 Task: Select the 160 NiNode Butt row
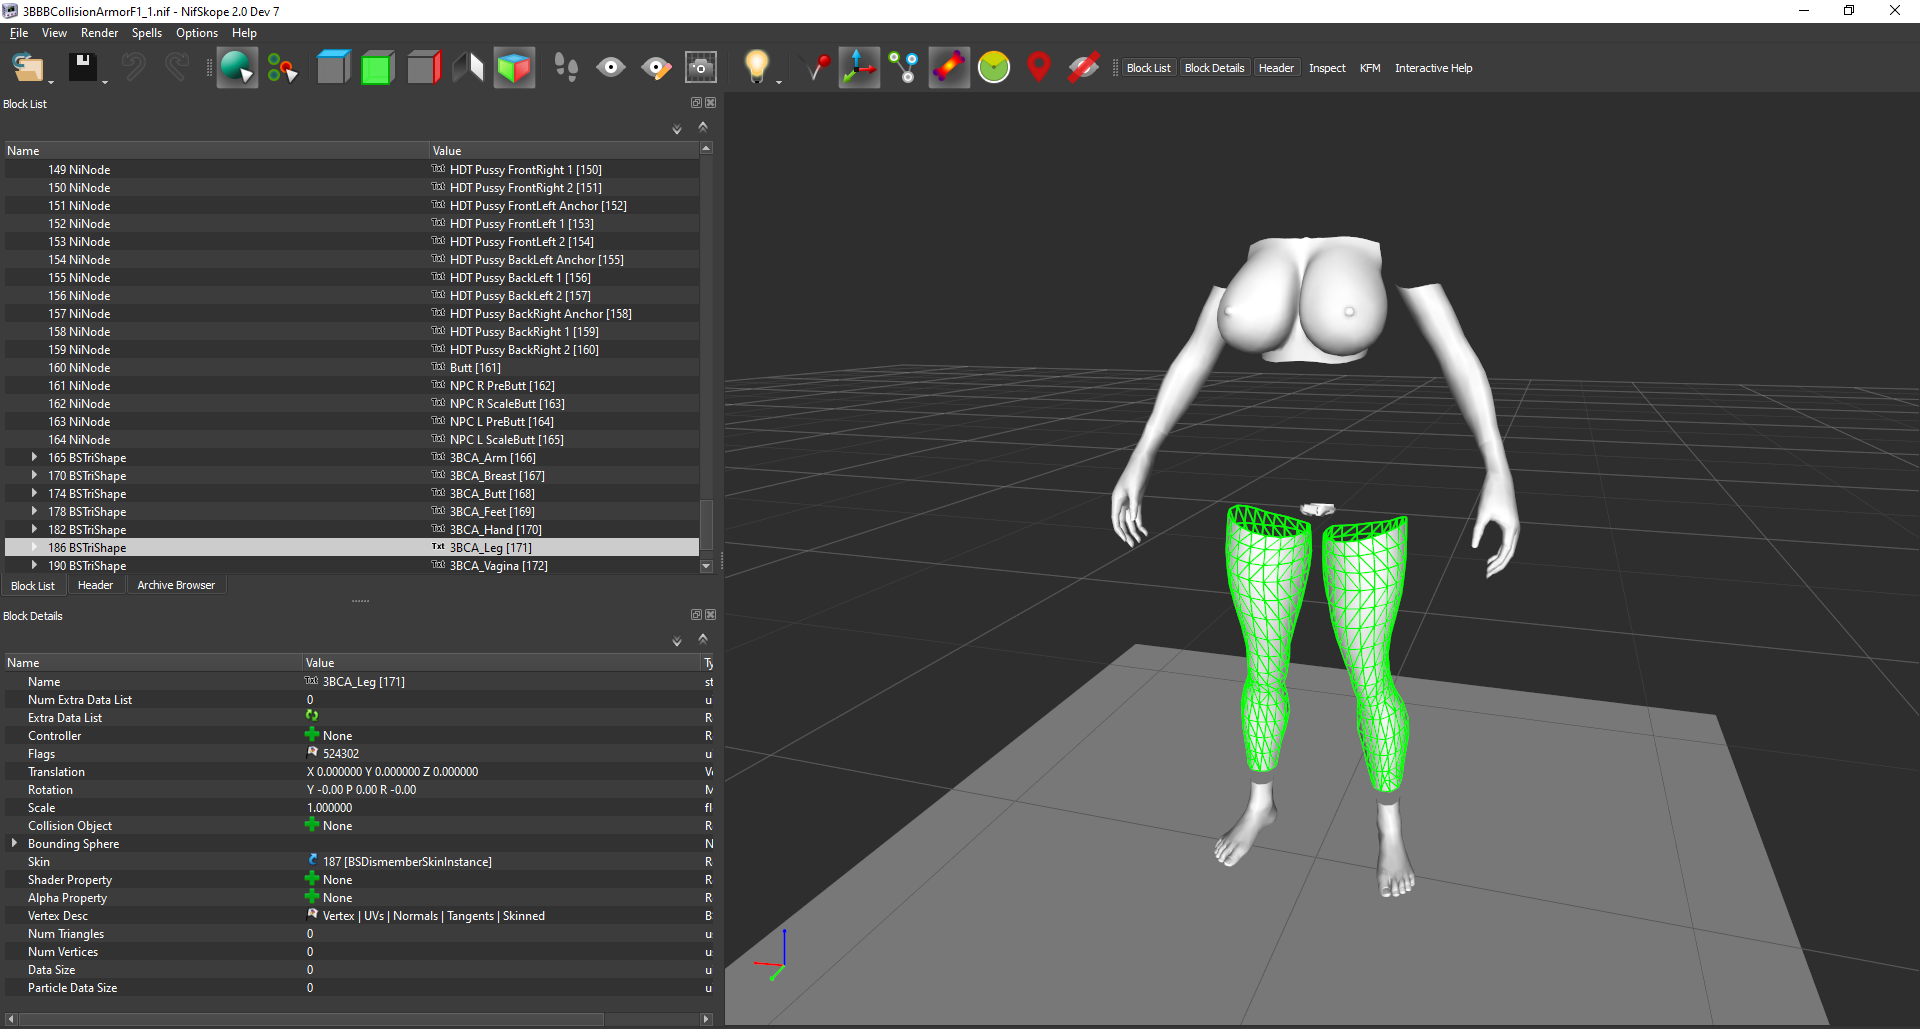(x=352, y=367)
